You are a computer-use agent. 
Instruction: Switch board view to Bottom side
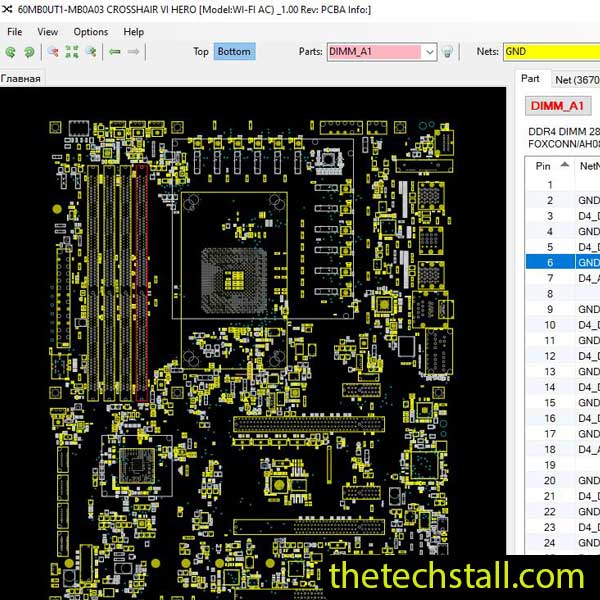pos(234,51)
